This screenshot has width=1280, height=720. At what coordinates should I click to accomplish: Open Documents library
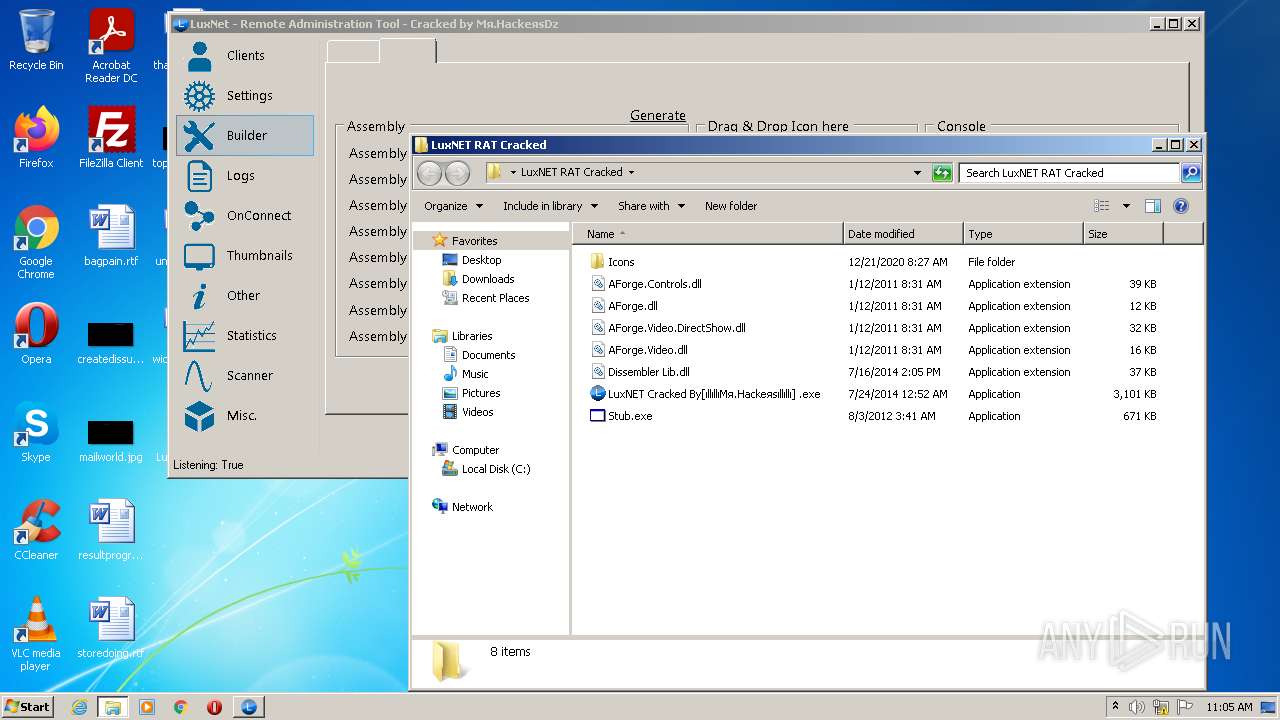click(488, 355)
